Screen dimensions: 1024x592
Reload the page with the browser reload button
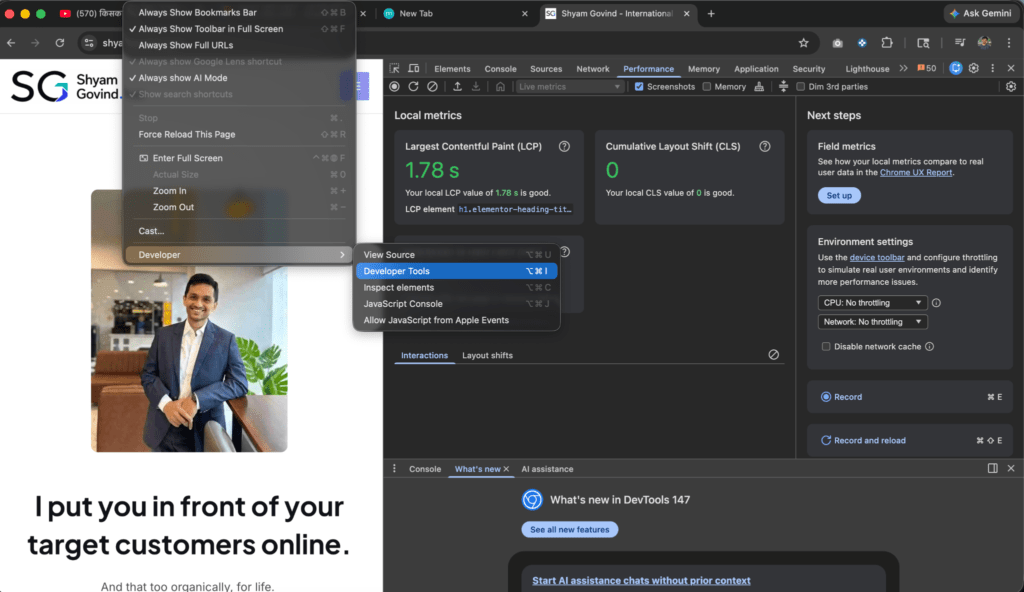pos(59,43)
